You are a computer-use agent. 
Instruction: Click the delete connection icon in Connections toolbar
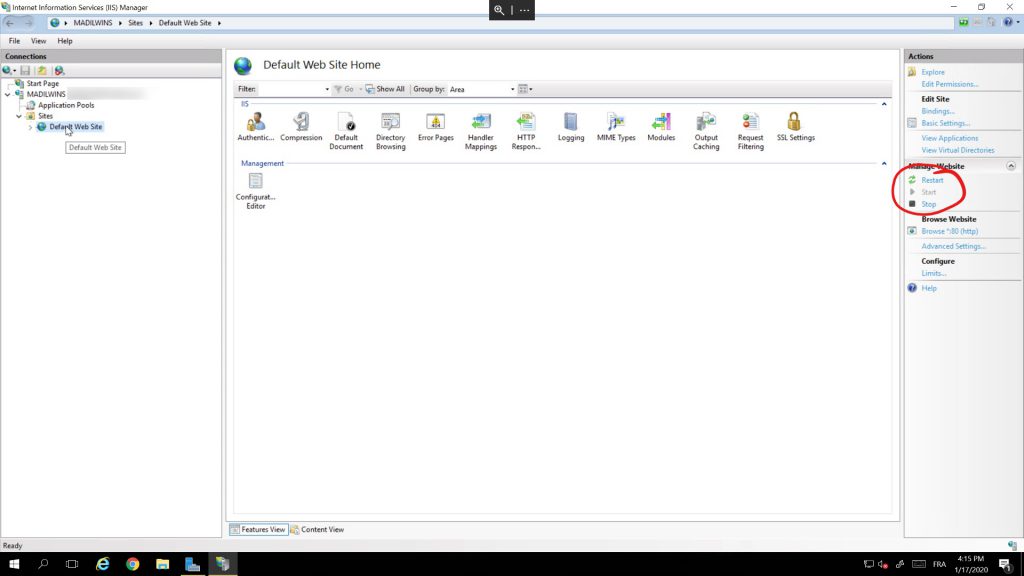(59, 71)
